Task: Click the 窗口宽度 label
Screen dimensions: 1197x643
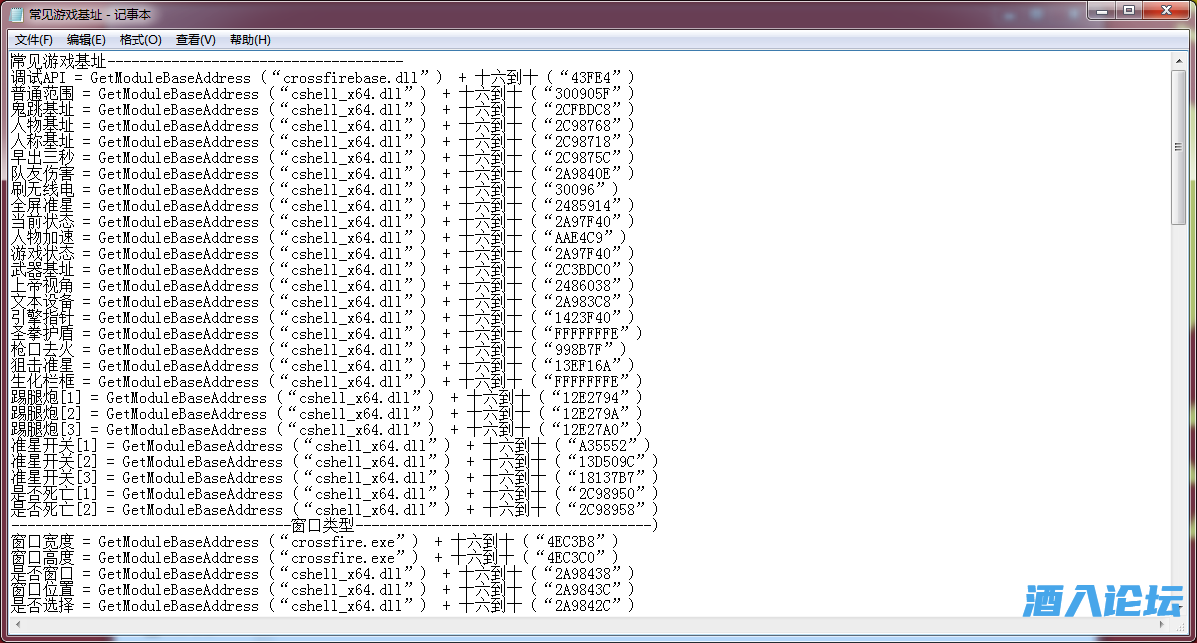Action: tap(43, 543)
